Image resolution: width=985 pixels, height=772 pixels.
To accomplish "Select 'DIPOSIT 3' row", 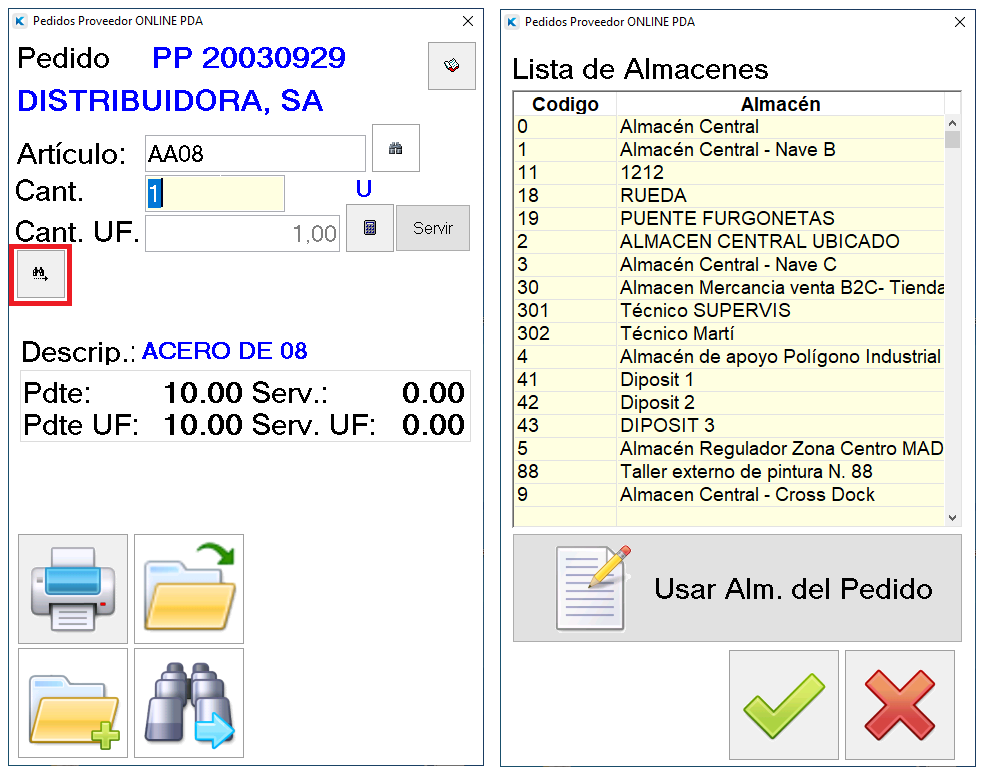I will 729,425.
